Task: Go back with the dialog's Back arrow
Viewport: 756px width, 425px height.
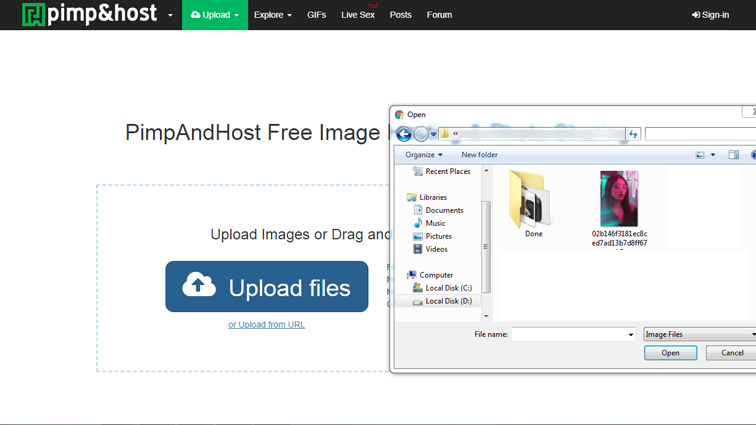Action: point(404,134)
